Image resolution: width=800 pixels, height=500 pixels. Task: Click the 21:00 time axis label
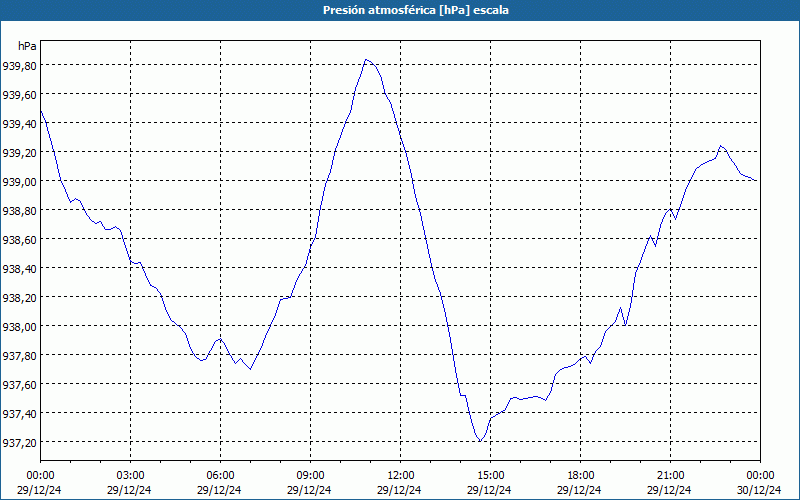click(670, 476)
